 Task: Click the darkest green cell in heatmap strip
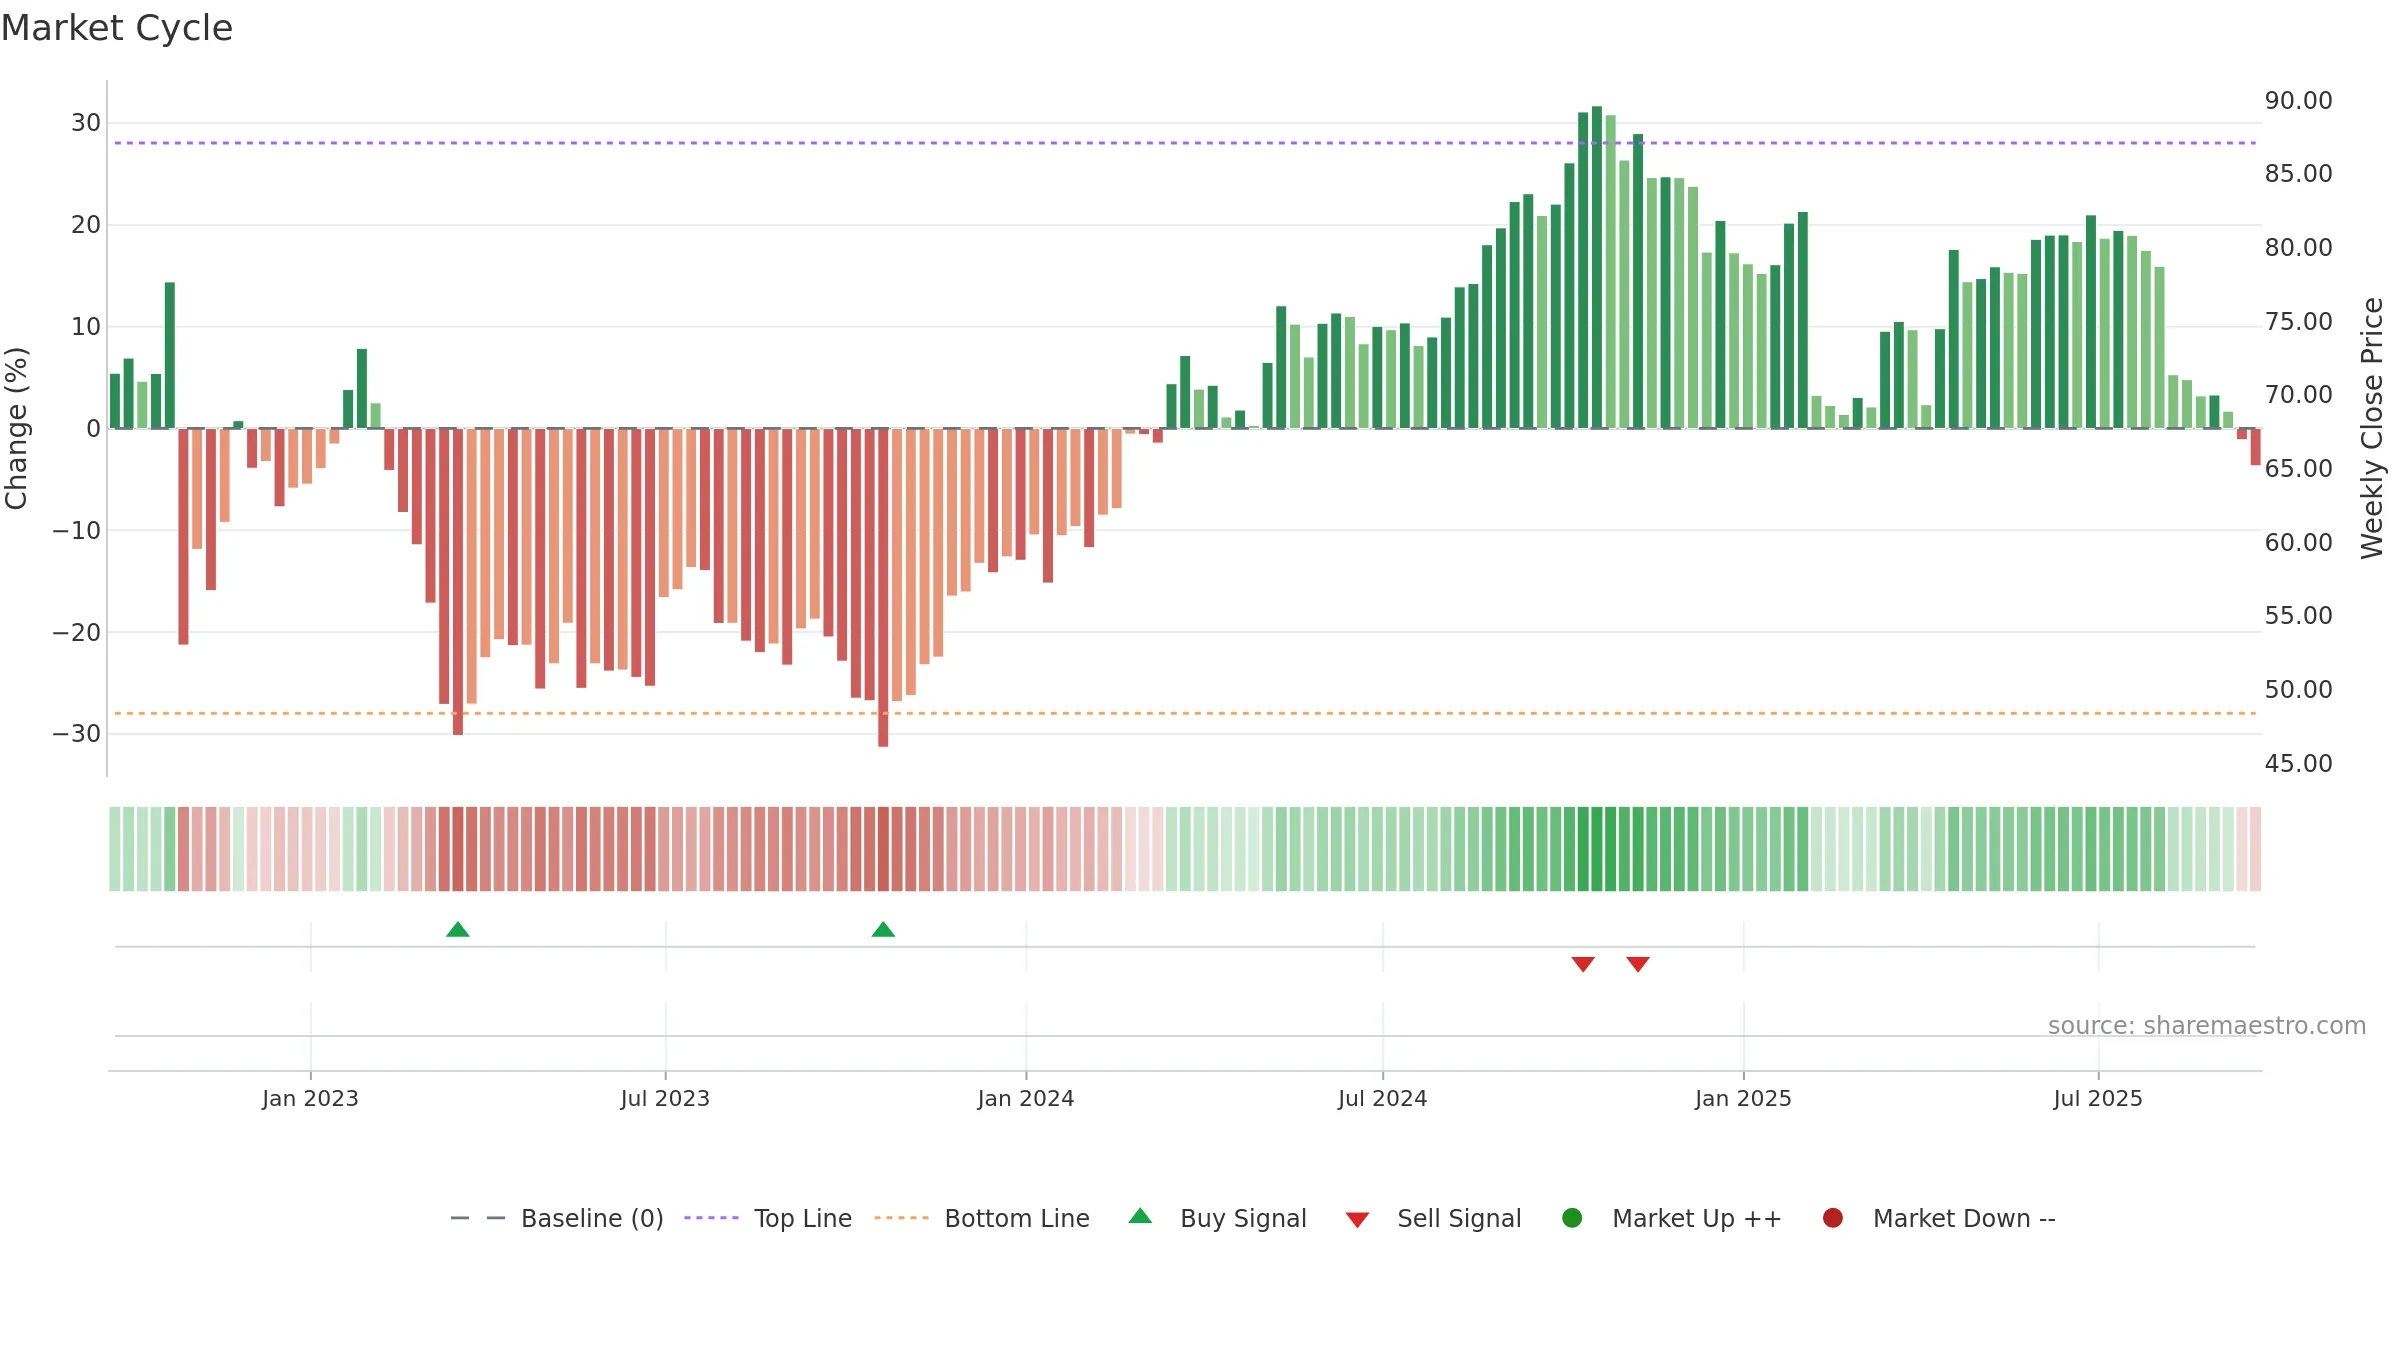[x=1597, y=849]
